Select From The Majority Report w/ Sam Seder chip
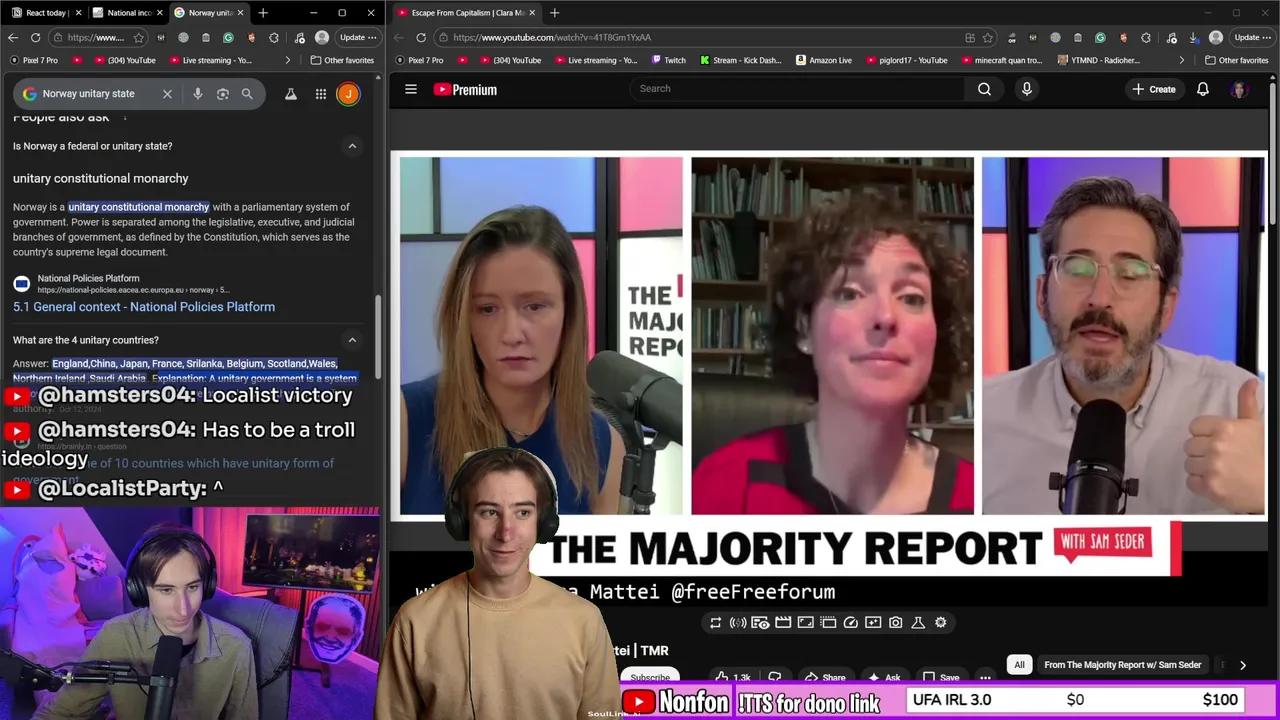The height and width of the screenshot is (720, 1280). [1122, 665]
